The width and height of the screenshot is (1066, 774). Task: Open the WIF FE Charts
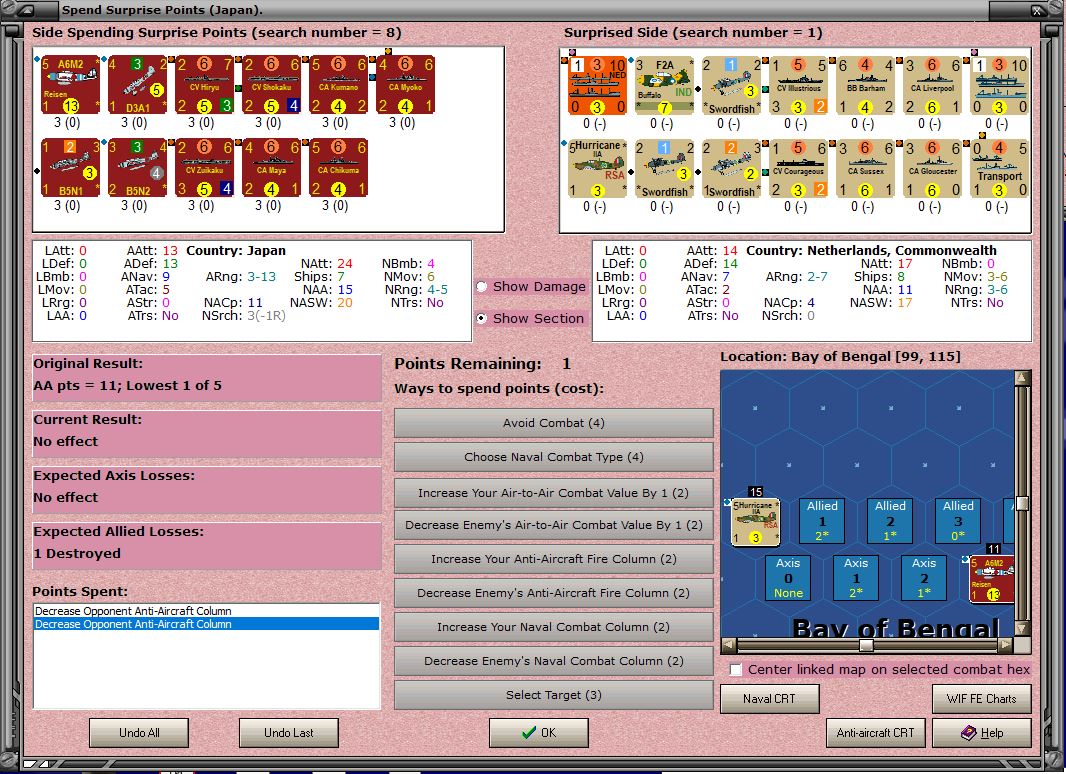pyautogui.click(x=982, y=699)
